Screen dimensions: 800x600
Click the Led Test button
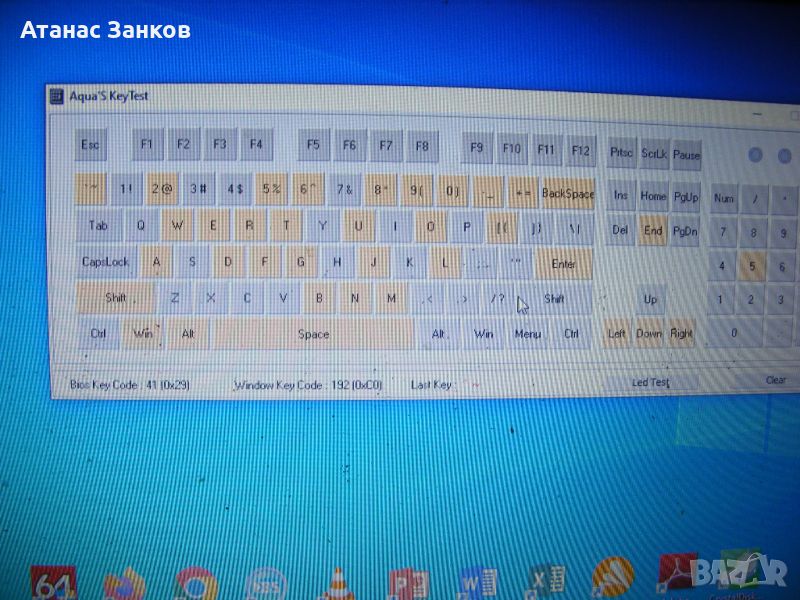(651, 382)
